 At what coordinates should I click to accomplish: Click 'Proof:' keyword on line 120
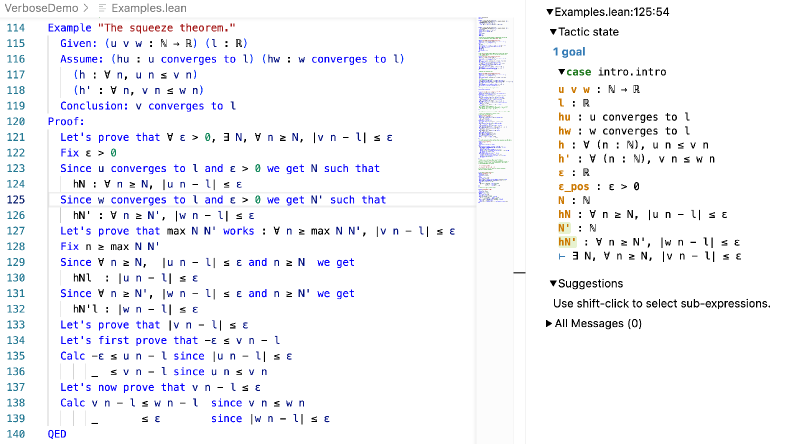pos(66,121)
